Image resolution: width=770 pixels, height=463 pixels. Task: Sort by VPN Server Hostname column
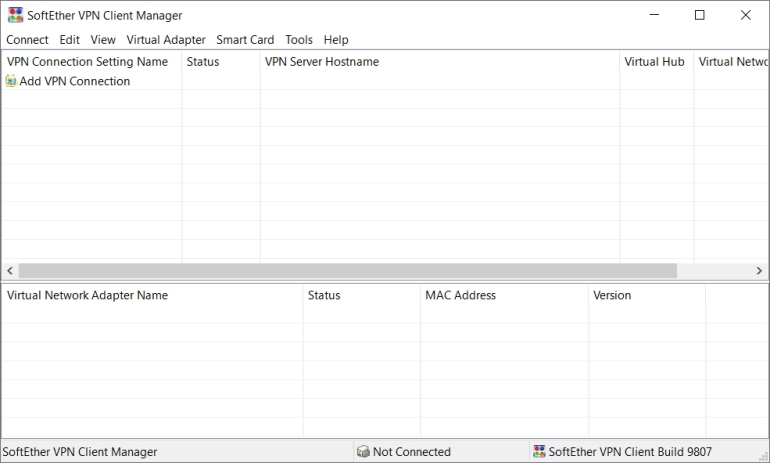(x=322, y=62)
